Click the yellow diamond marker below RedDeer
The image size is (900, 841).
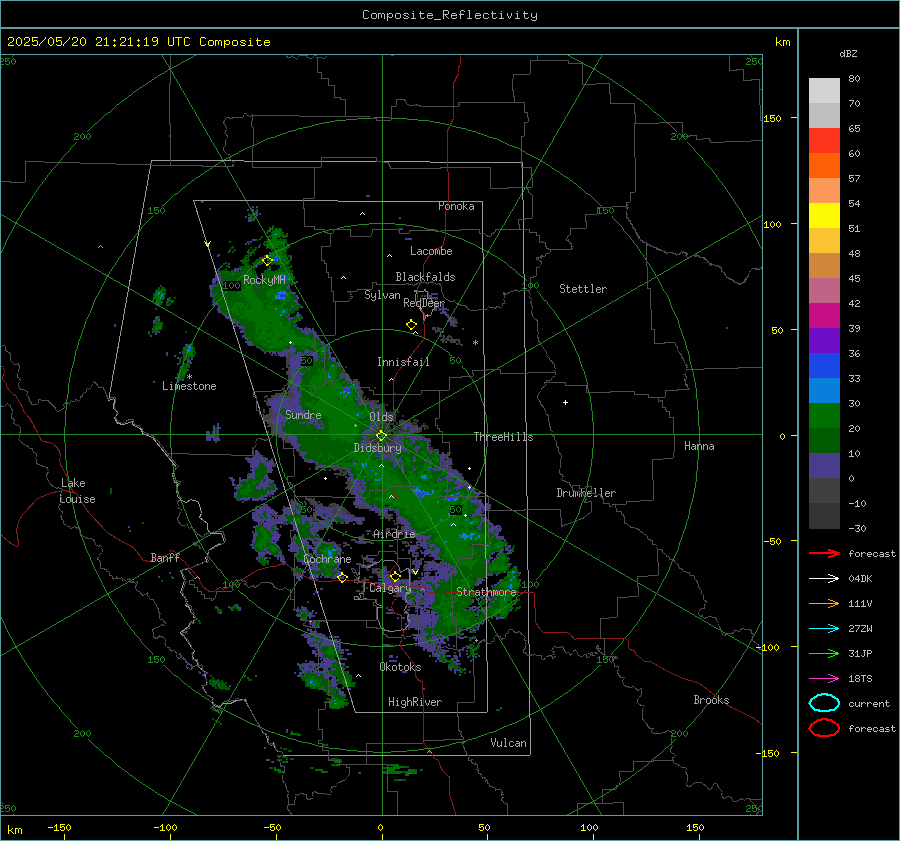(411, 325)
